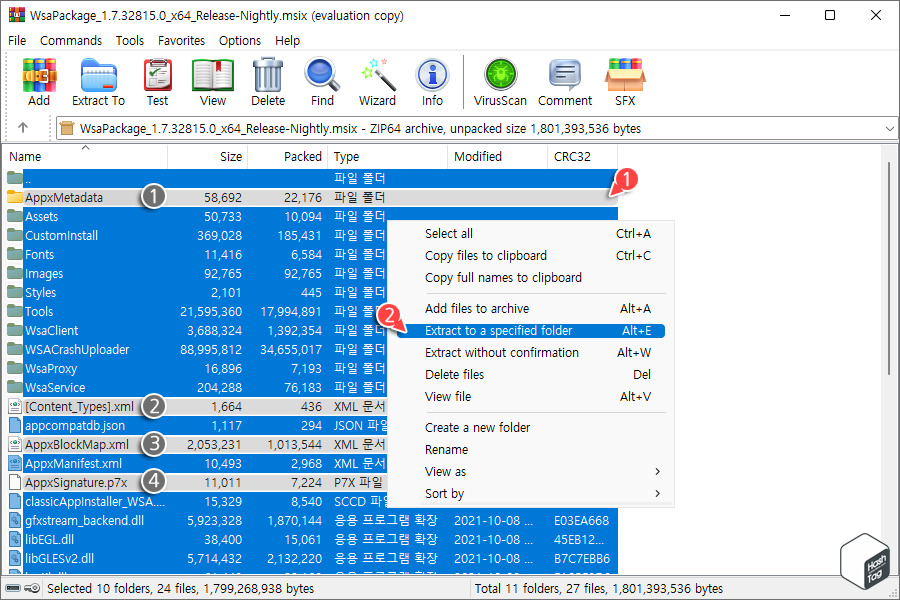Choose Add files to archive
This screenshot has height=600, width=900.
pyautogui.click(x=531, y=308)
